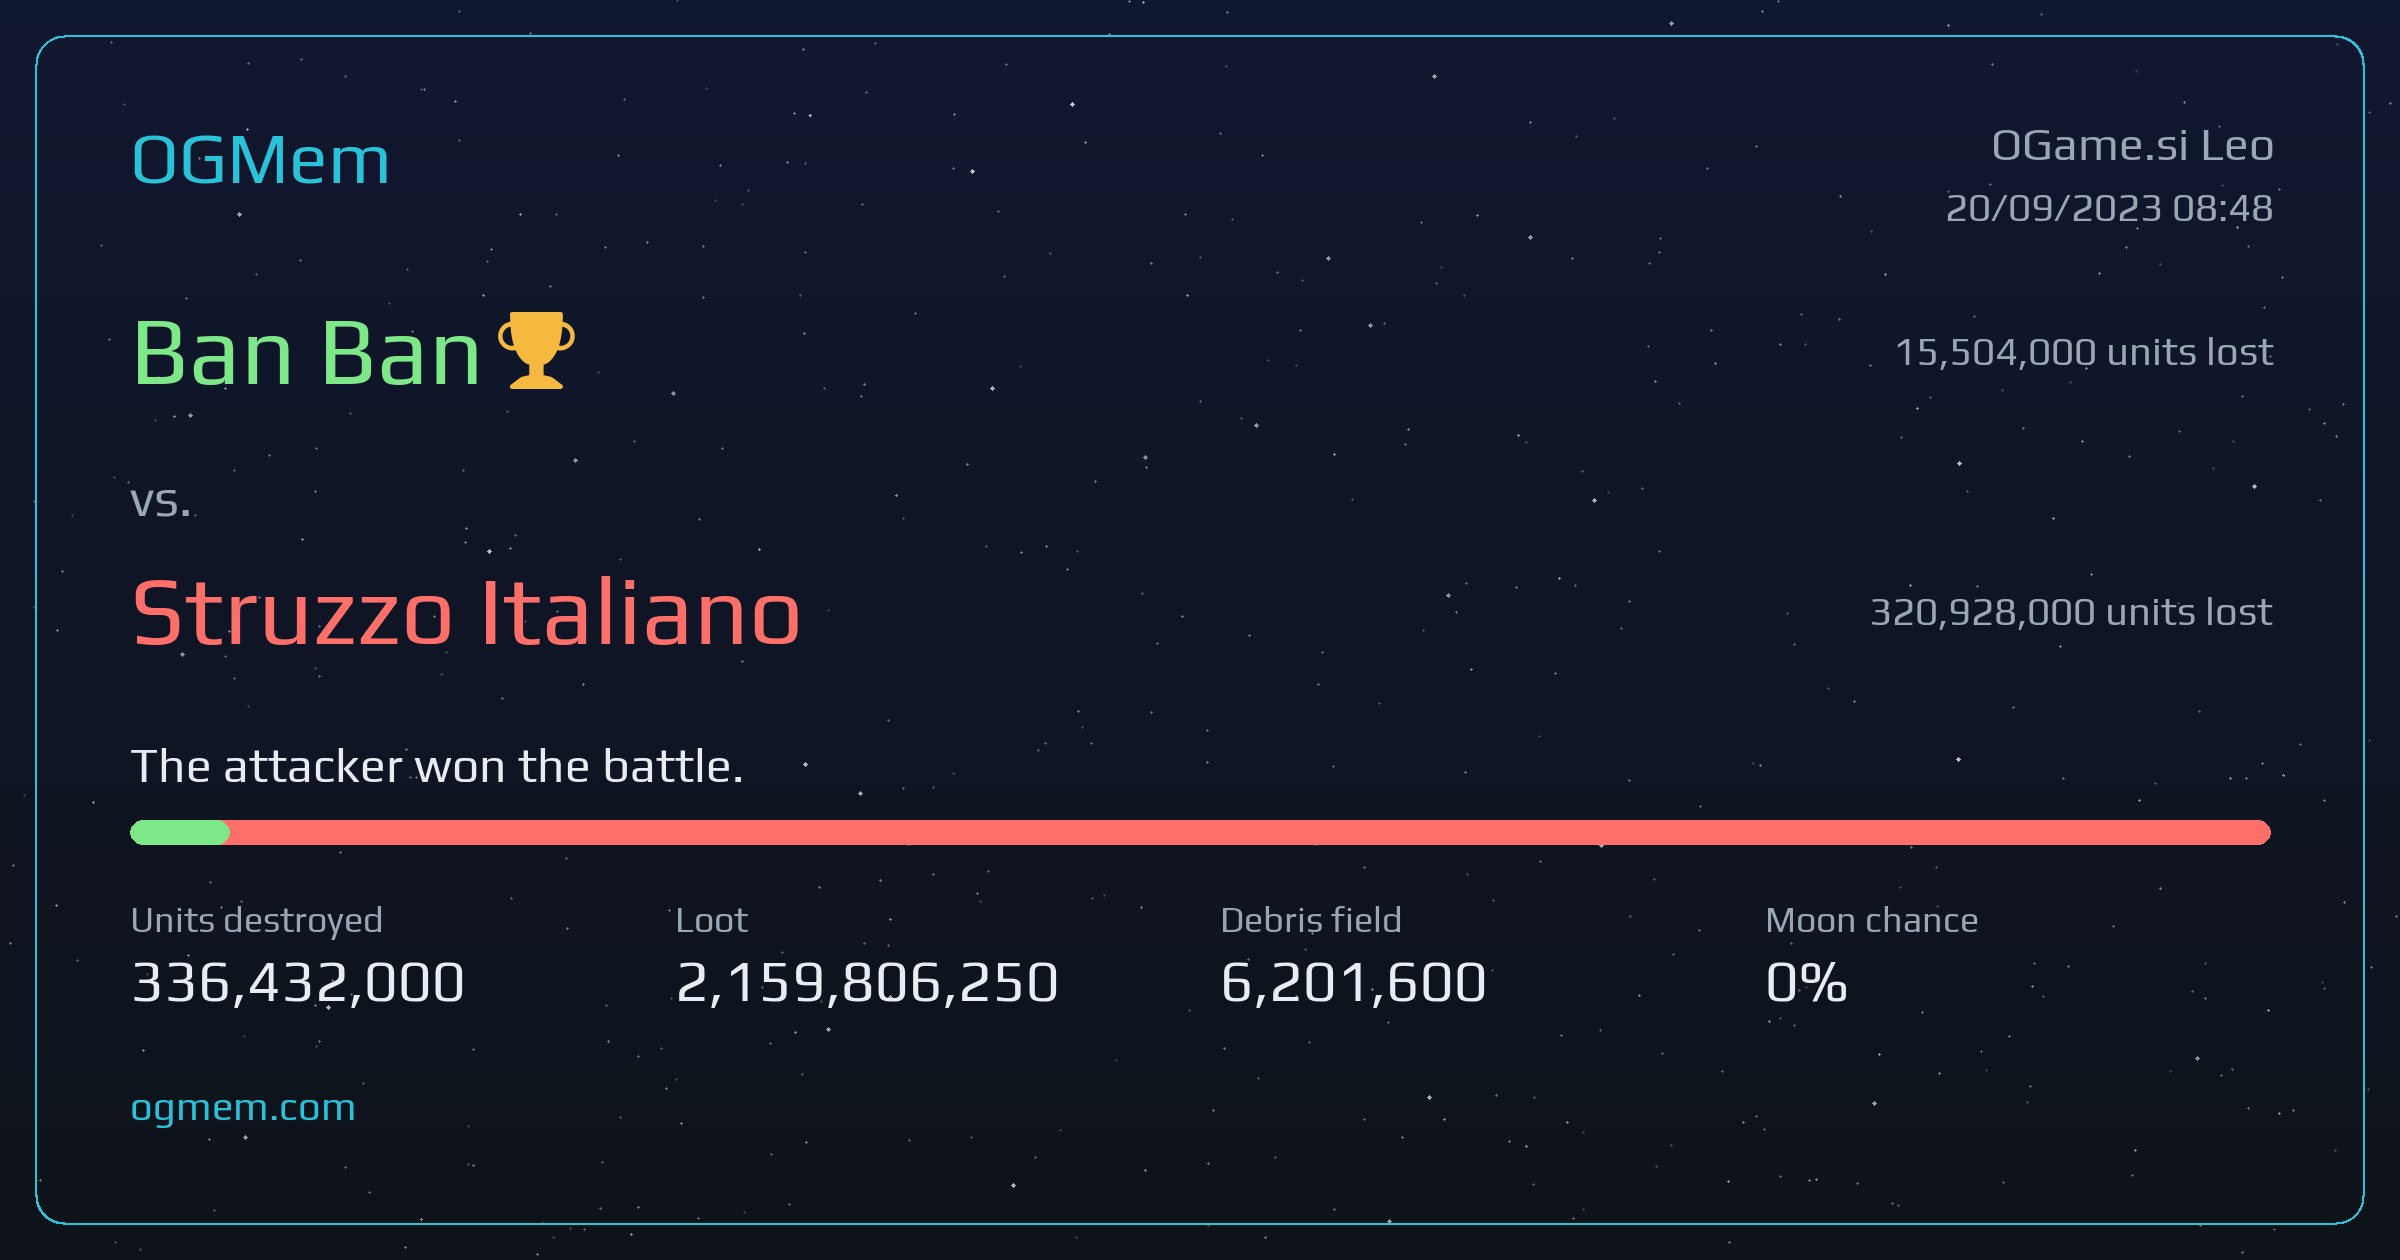Click the Loot label
Screen dimensions: 2400x1260
coord(712,920)
